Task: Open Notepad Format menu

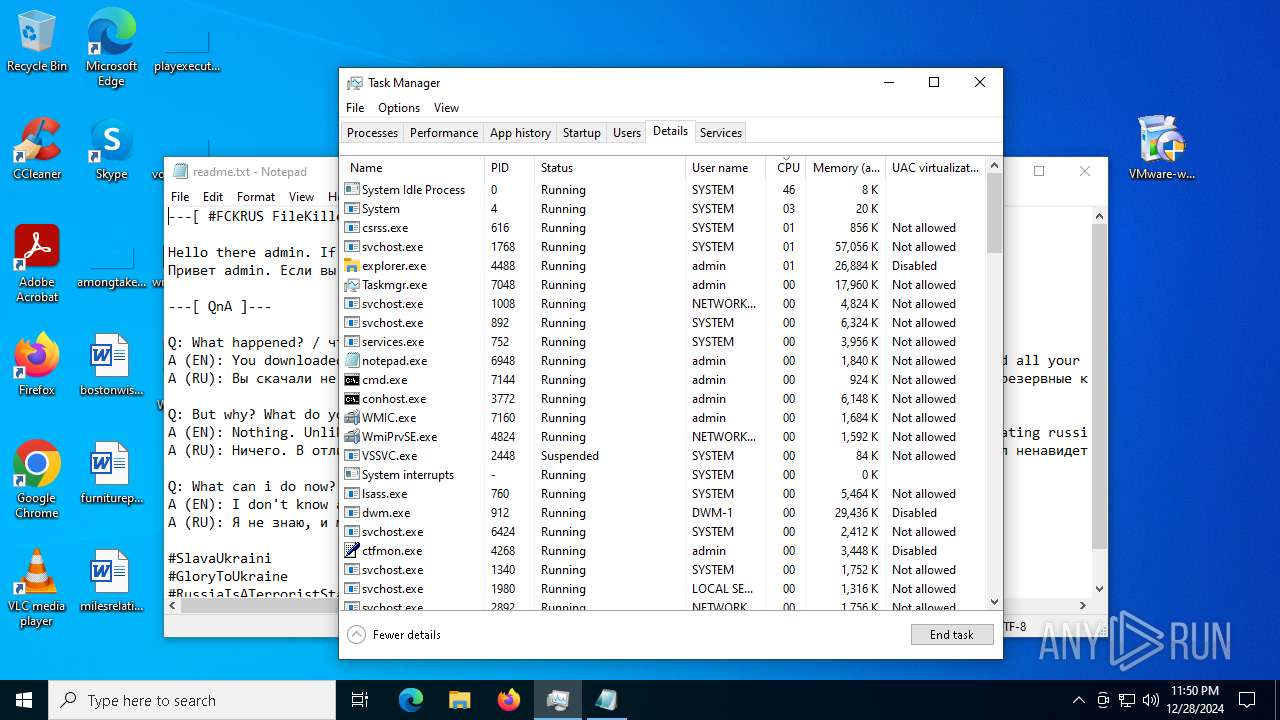Action: (x=256, y=197)
